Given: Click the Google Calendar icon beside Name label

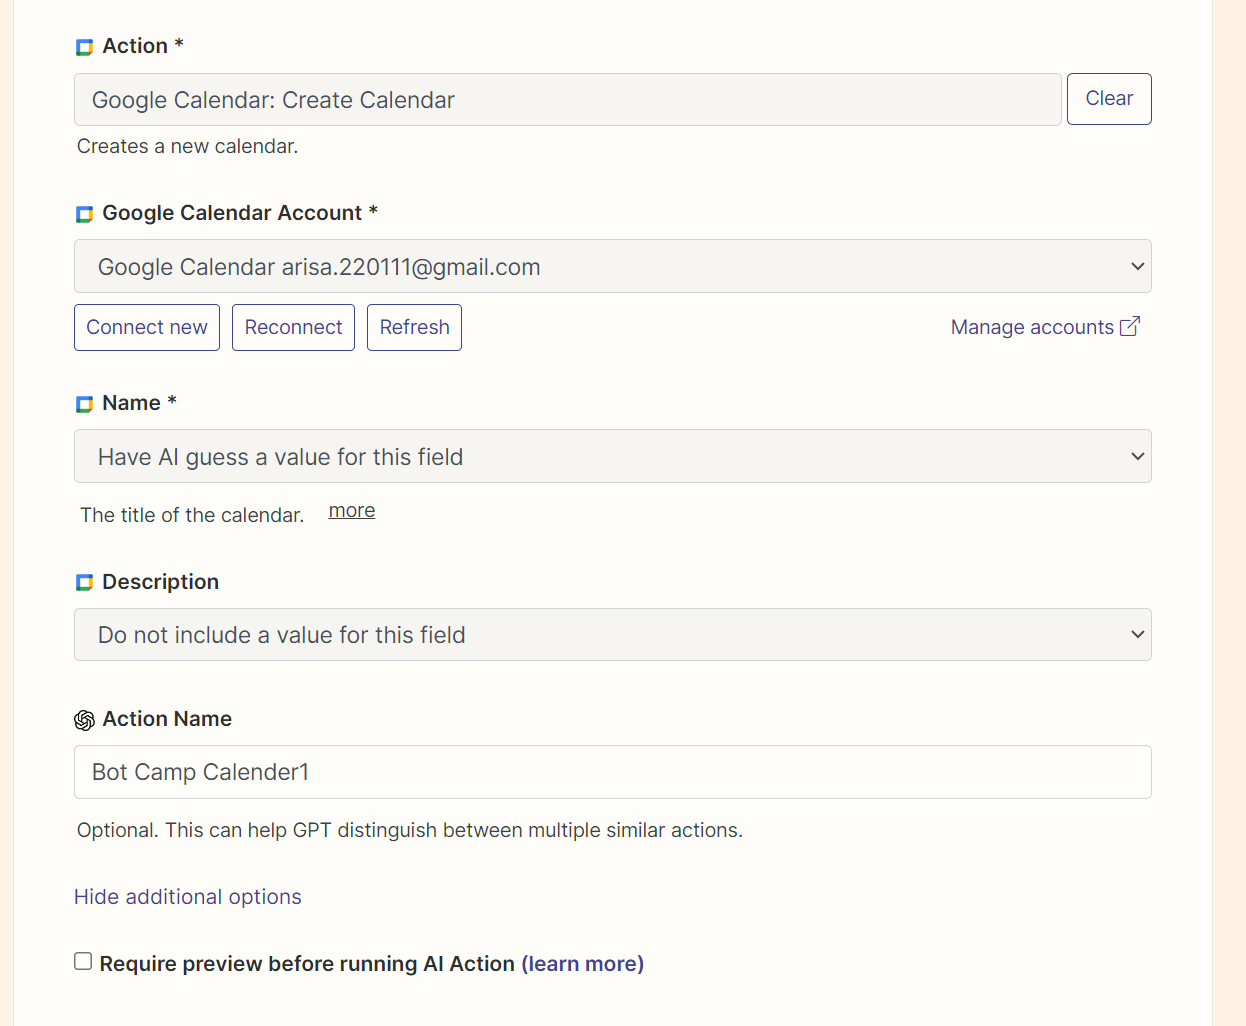Looking at the screenshot, I should pos(84,404).
